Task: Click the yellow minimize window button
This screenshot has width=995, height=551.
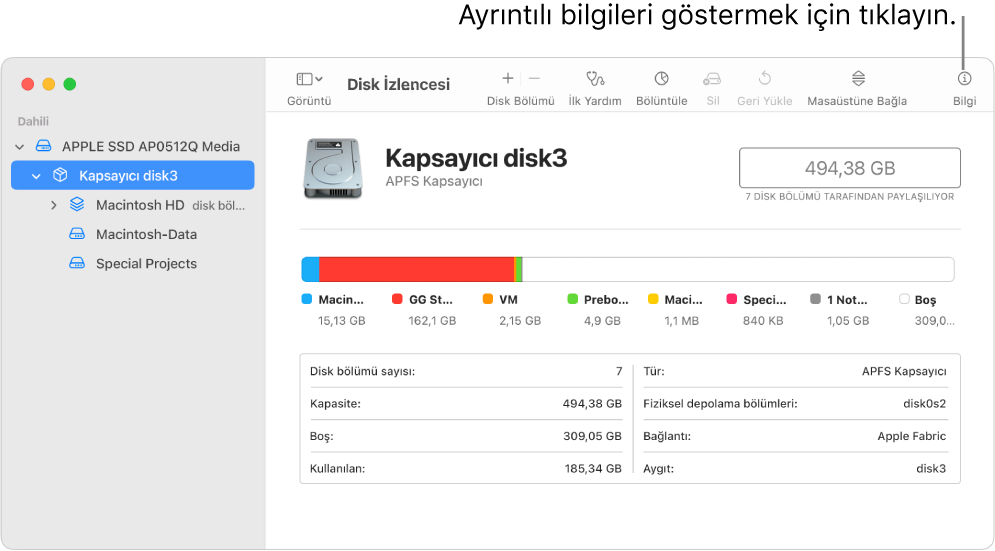Action: 49,84
